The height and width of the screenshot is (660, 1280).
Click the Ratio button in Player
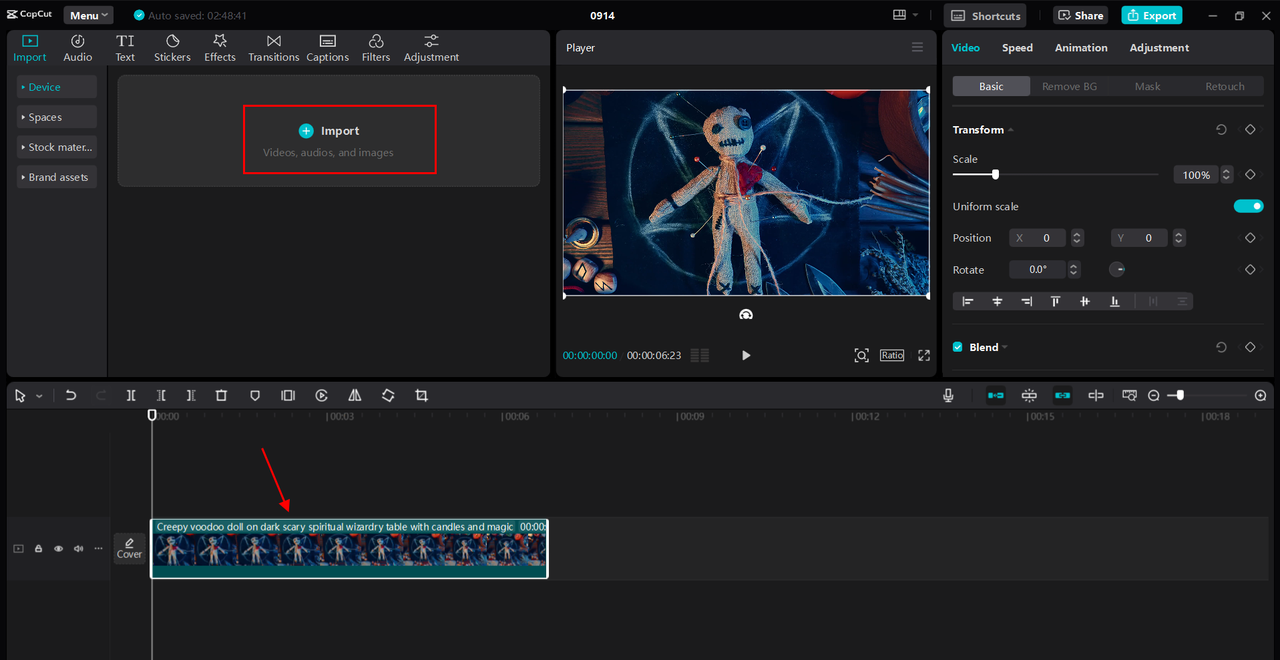click(892, 355)
